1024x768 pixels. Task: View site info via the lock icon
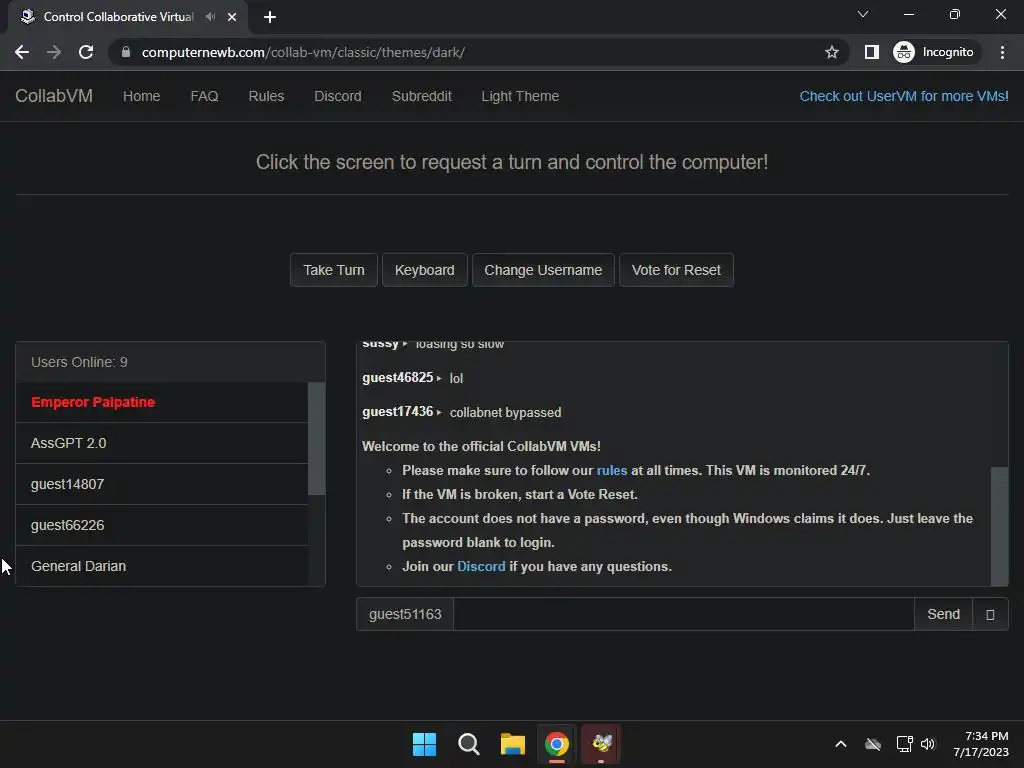pyautogui.click(x=126, y=52)
